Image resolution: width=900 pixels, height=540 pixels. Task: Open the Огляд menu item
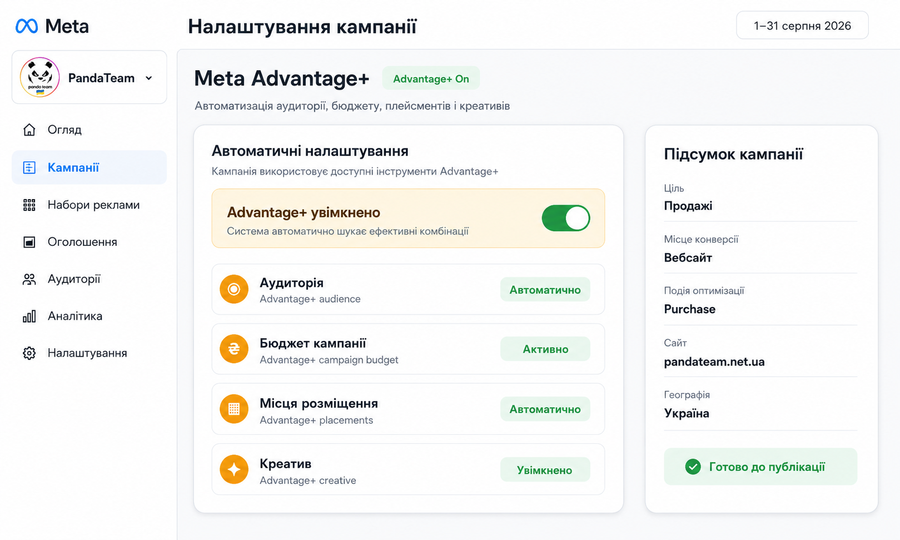[89, 130]
